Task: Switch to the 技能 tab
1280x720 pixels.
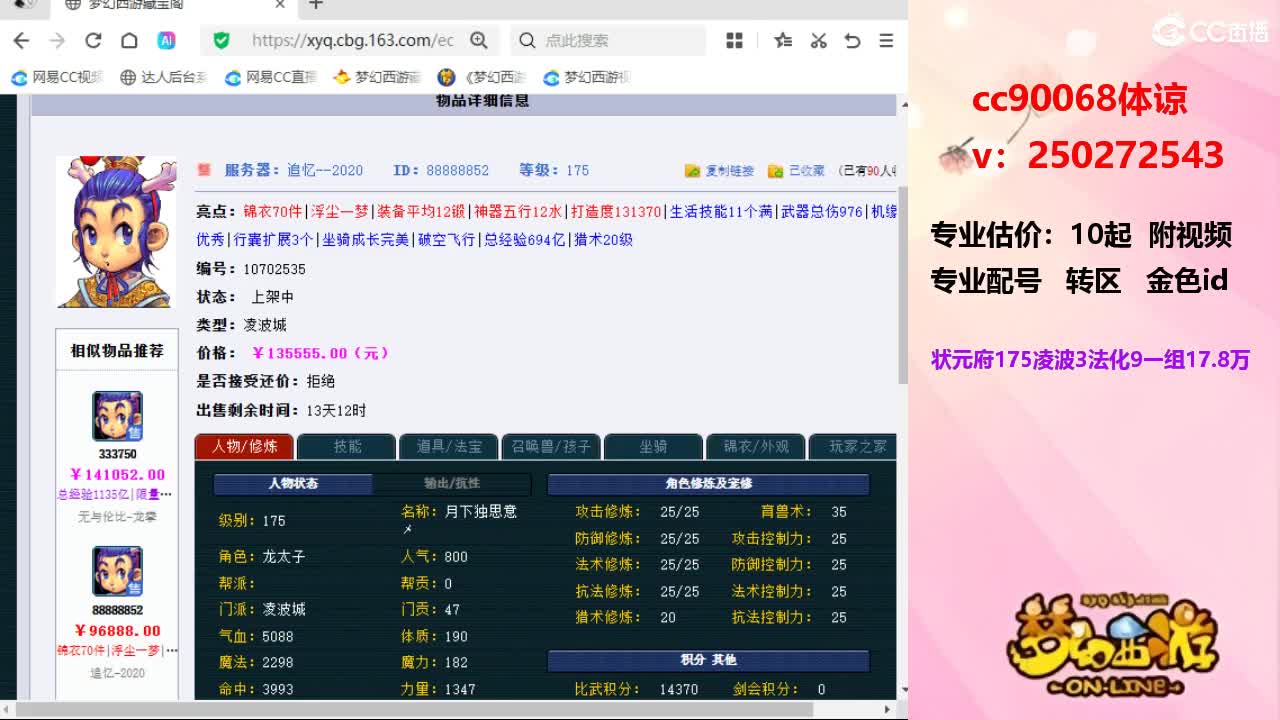Action: click(347, 446)
